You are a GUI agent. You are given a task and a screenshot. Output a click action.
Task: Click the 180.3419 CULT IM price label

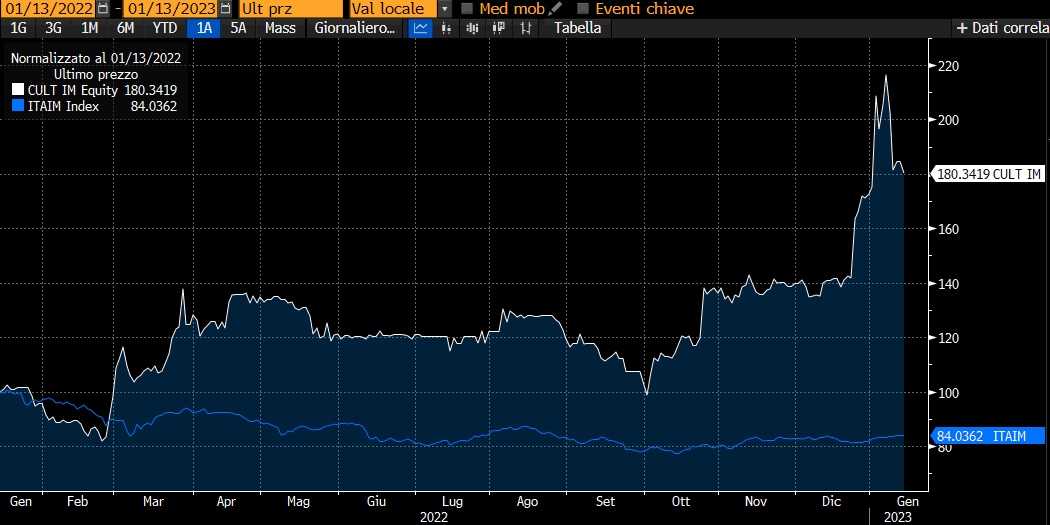[988, 174]
